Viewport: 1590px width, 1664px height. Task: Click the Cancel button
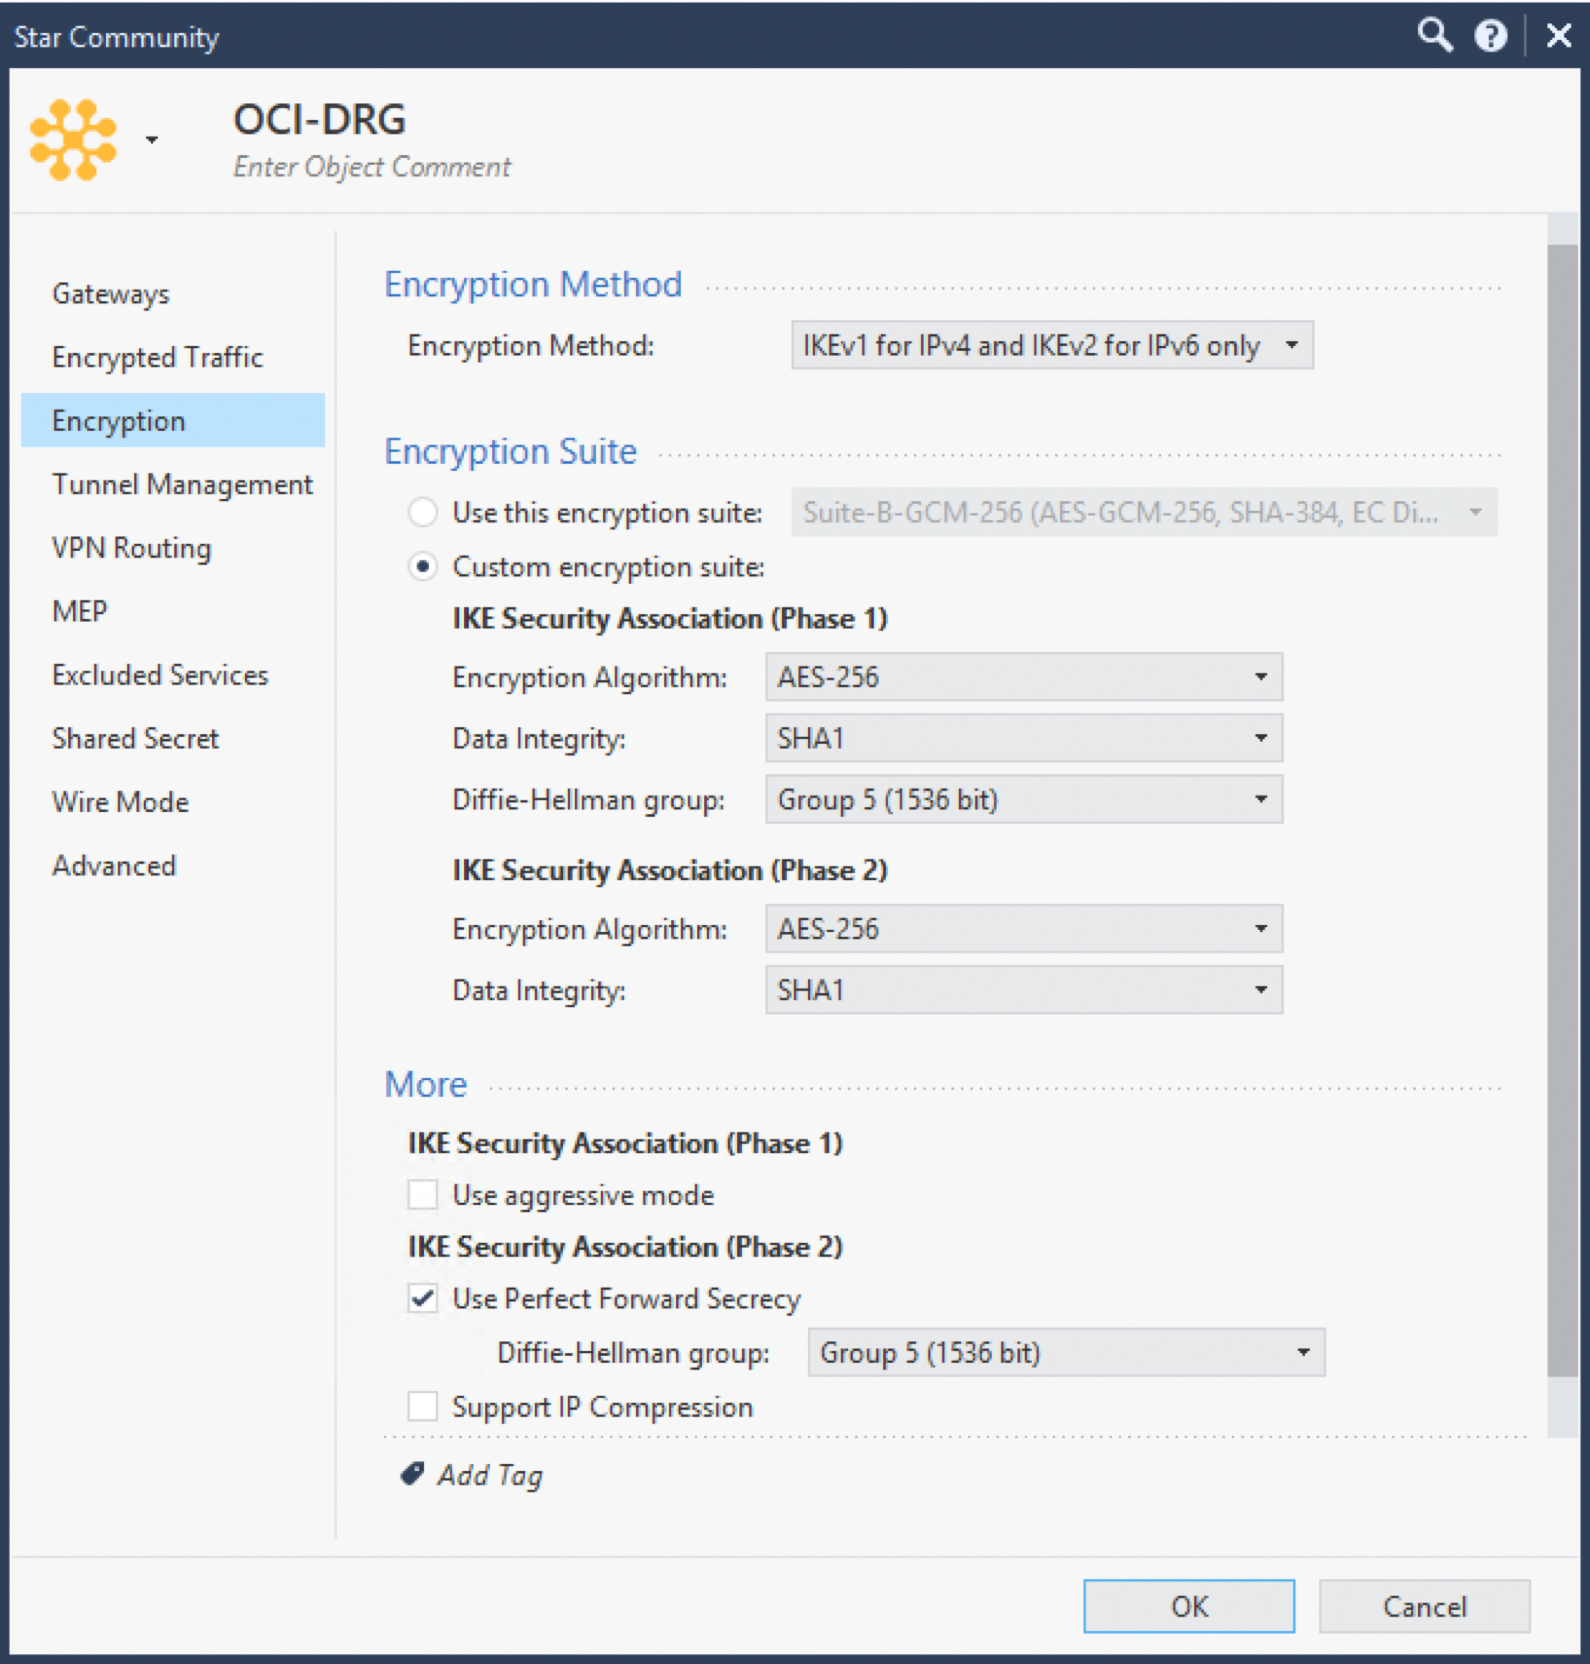click(1424, 1606)
